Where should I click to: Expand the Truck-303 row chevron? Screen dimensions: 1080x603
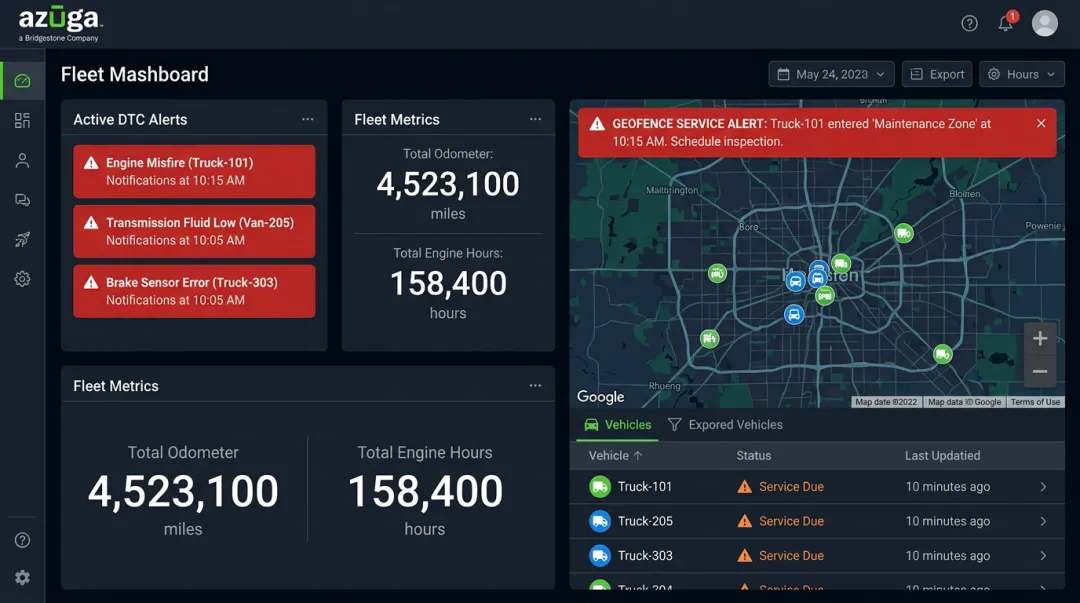click(x=1043, y=555)
